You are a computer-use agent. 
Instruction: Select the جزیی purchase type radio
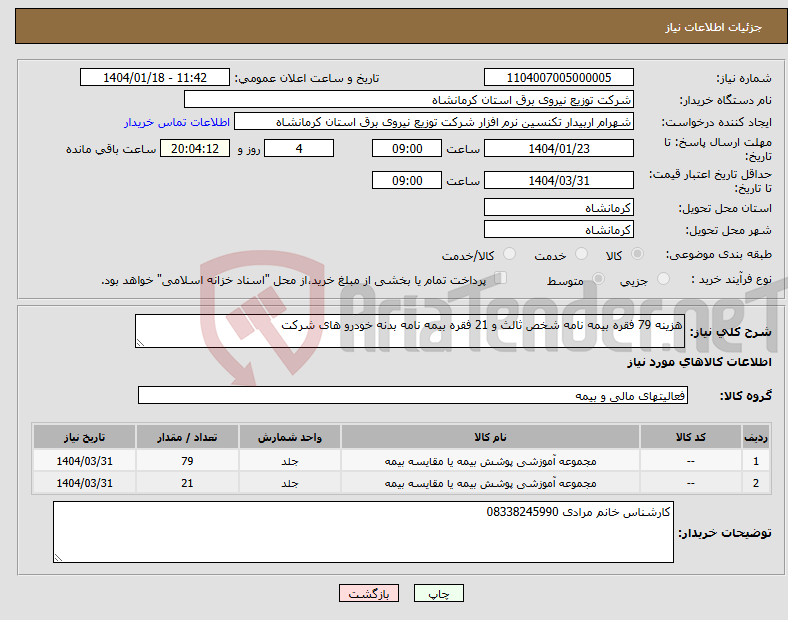click(x=663, y=279)
